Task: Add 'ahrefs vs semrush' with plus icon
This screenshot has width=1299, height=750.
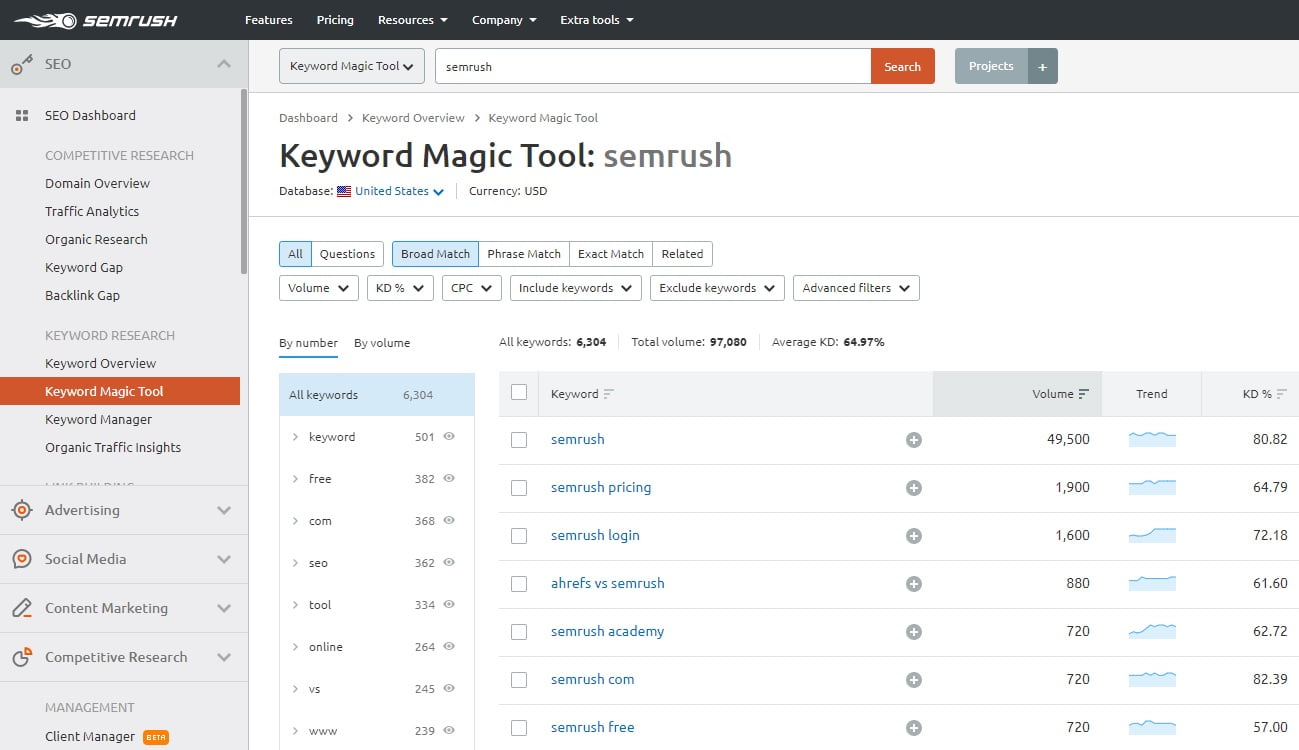Action: [x=913, y=584]
